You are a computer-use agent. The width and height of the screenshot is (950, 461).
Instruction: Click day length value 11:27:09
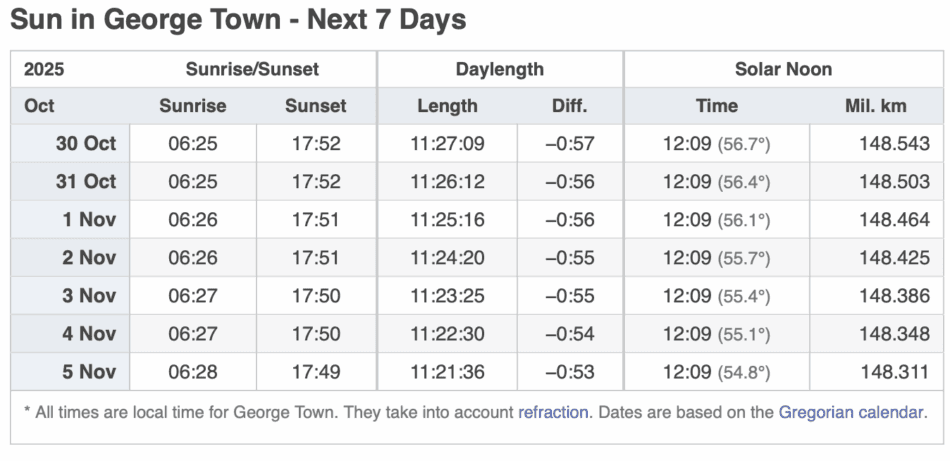coord(447,144)
